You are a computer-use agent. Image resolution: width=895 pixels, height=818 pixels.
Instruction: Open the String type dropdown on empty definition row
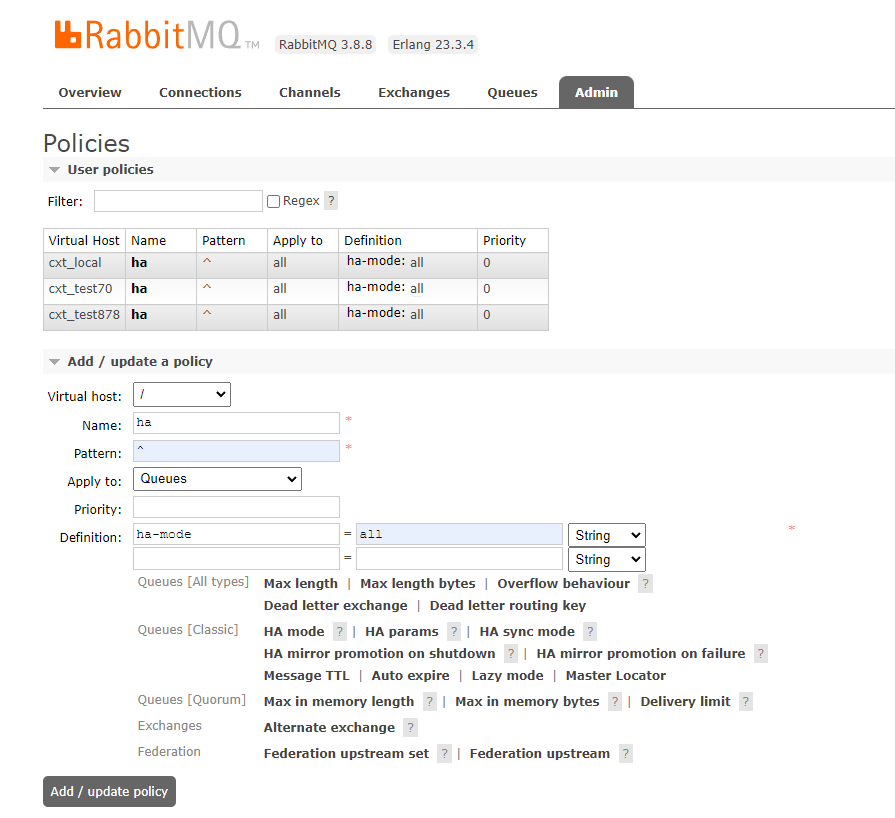607,559
